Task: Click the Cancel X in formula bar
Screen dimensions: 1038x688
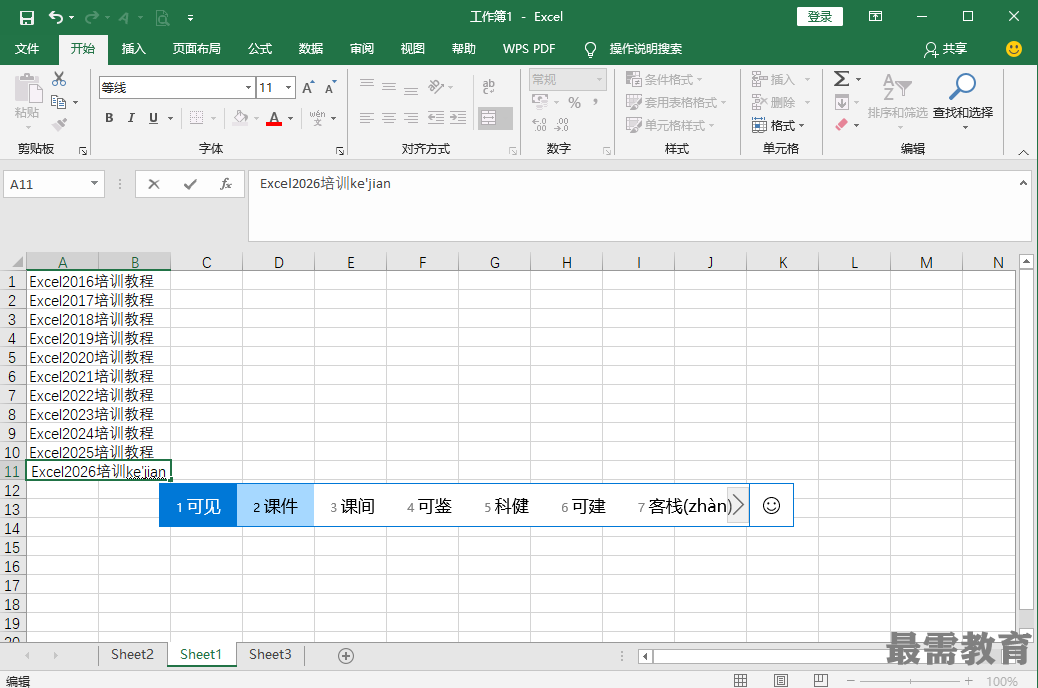Action: pyautogui.click(x=154, y=184)
